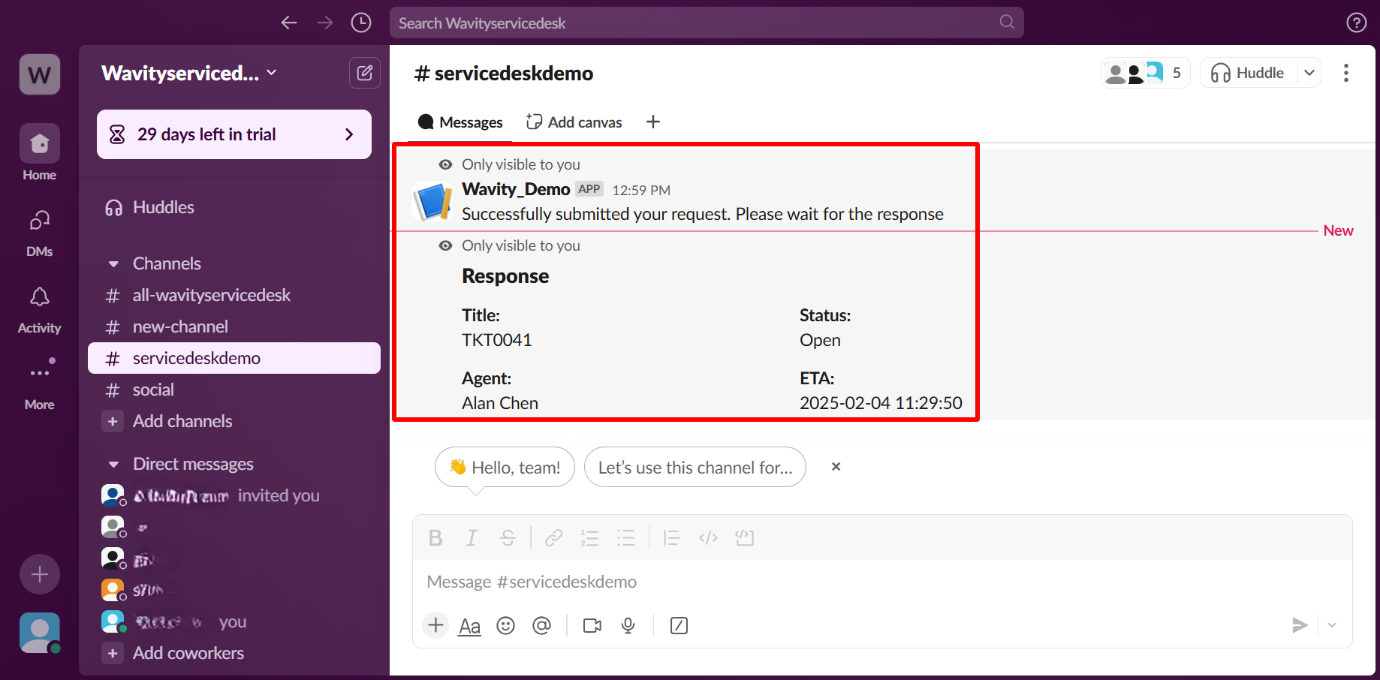This screenshot has height=680, width=1380.
Task: Toggle the Aa formatting toolbar
Action: [x=469, y=626]
